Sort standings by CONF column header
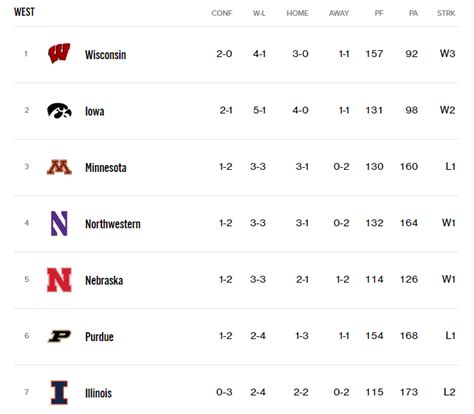This screenshot has width=474, height=414. click(222, 13)
